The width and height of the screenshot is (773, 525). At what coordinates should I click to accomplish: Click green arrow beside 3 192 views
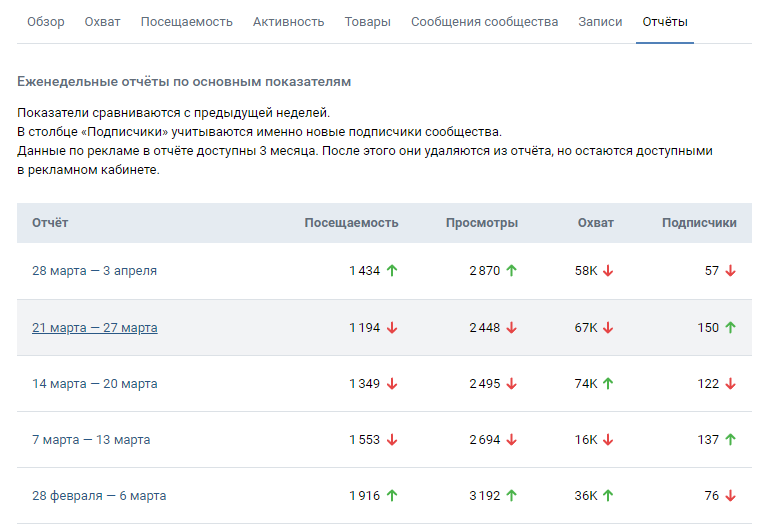[x=512, y=495]
